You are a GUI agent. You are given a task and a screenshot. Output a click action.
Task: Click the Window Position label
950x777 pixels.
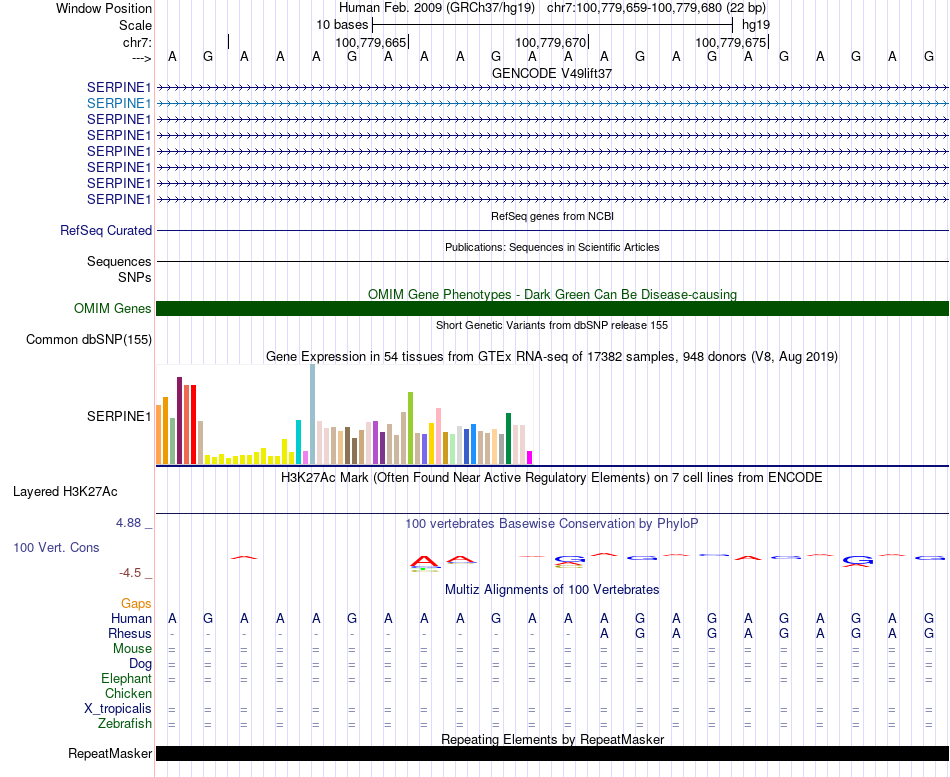click(x=104, y=8)
